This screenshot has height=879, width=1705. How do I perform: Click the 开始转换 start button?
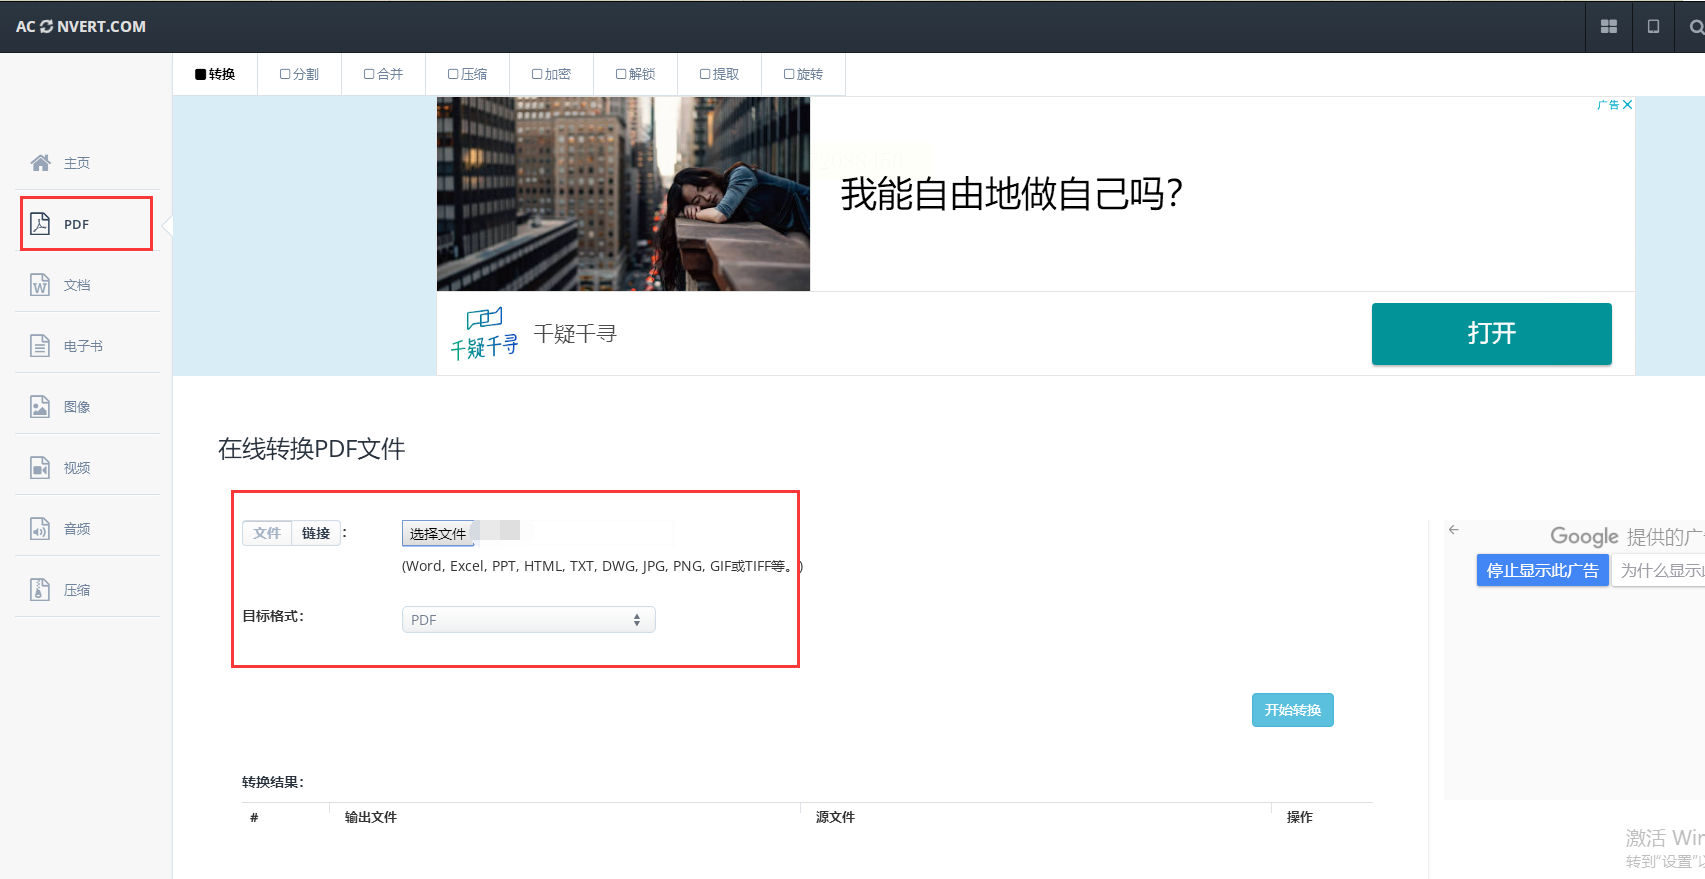pyautogui.click(x=1293, y=710)
